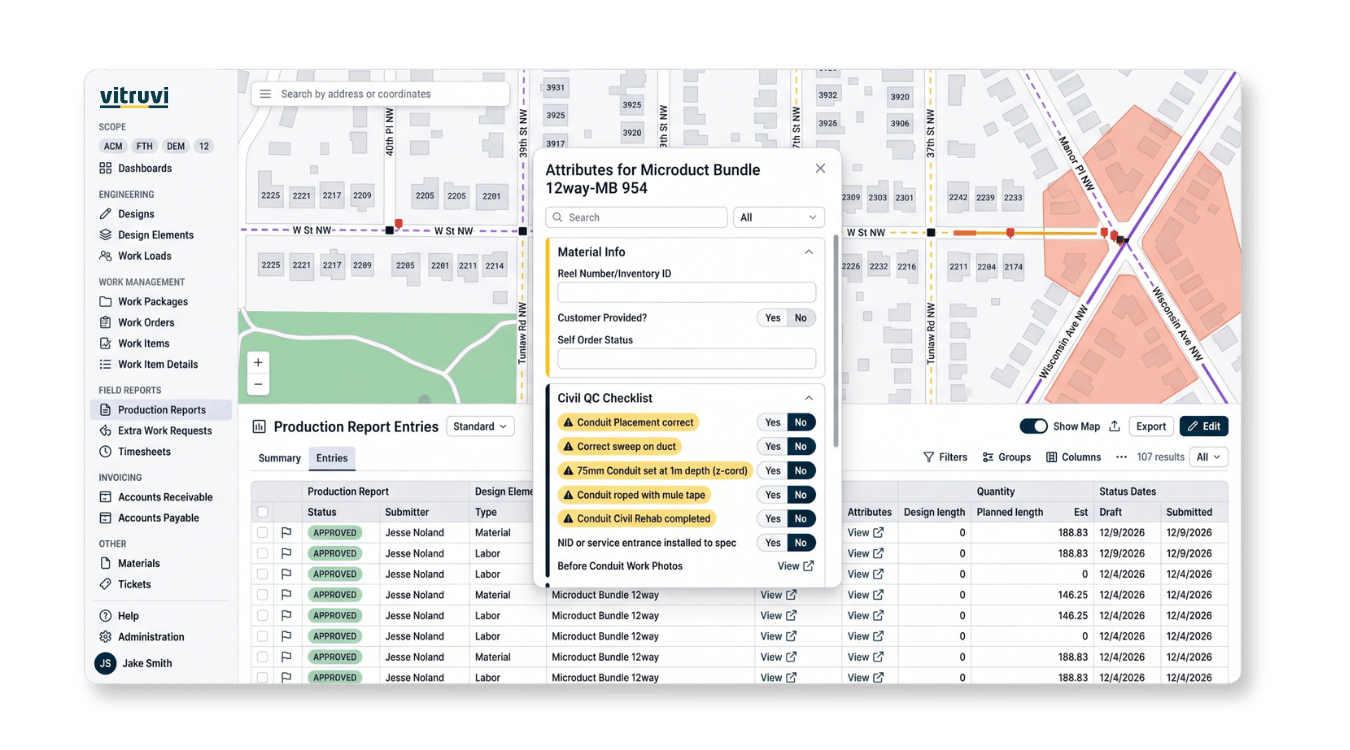Image resolution: width=1350 pixels, height=750 pixels.
Task: Zoom in on the map
Action: (258, 363)
